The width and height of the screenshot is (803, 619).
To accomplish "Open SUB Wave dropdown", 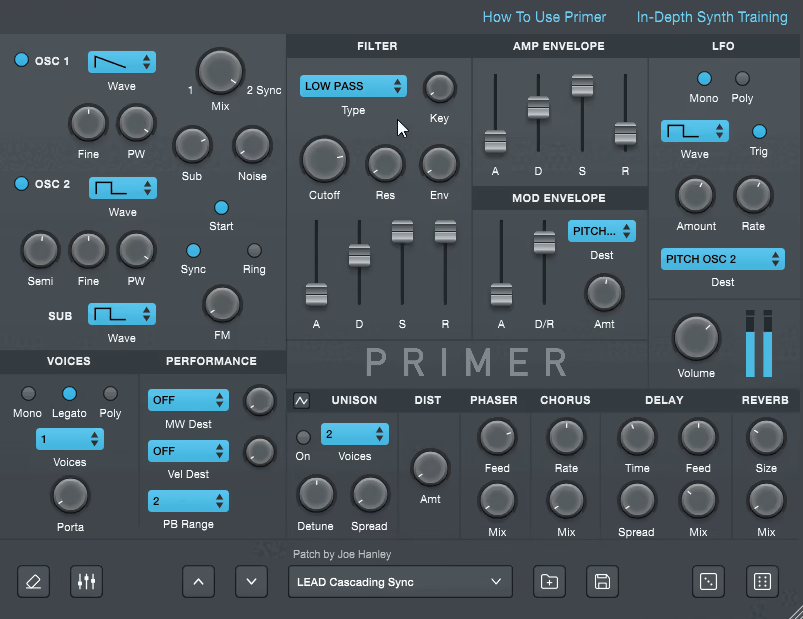I will pos(122,314).
